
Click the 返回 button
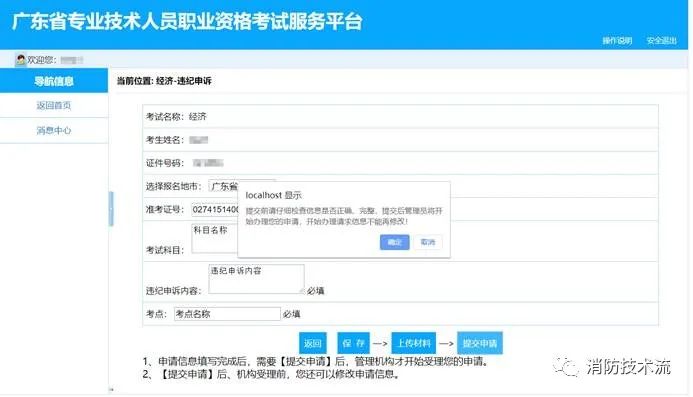point(313,343)
